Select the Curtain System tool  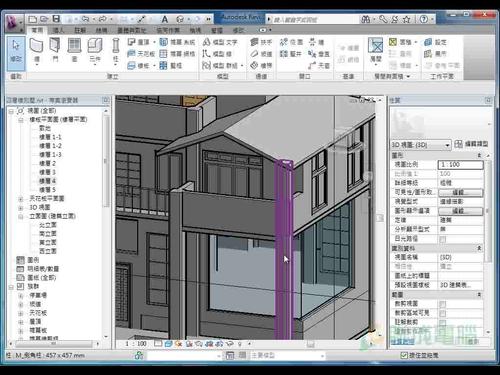[177, 42]
